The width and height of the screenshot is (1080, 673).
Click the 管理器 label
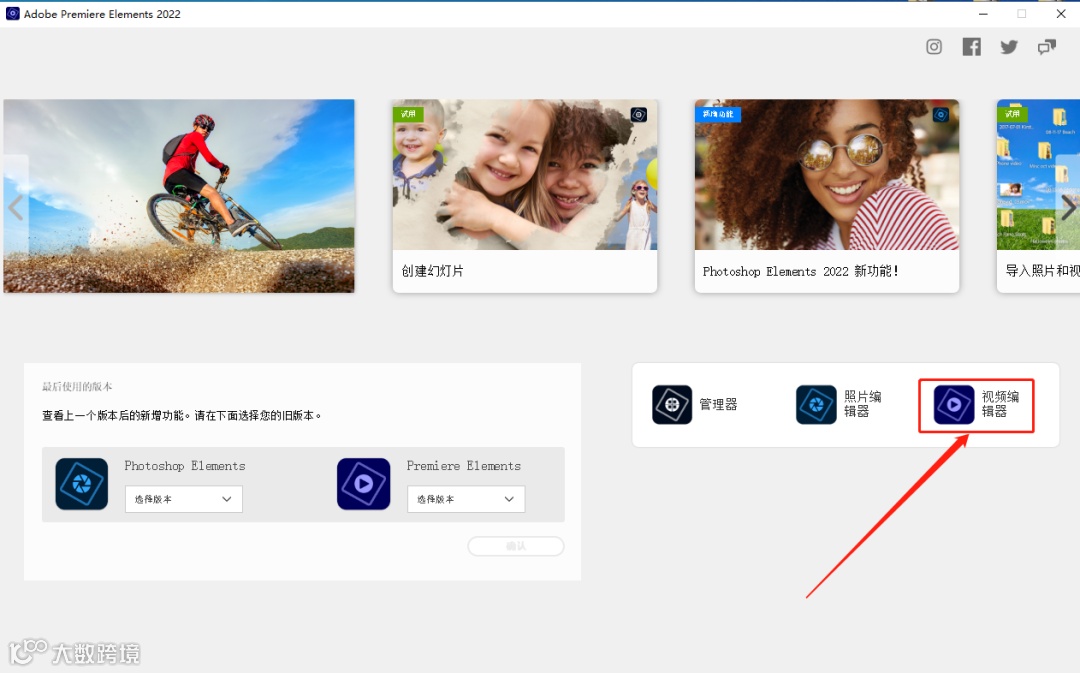[x=718, y=404]
